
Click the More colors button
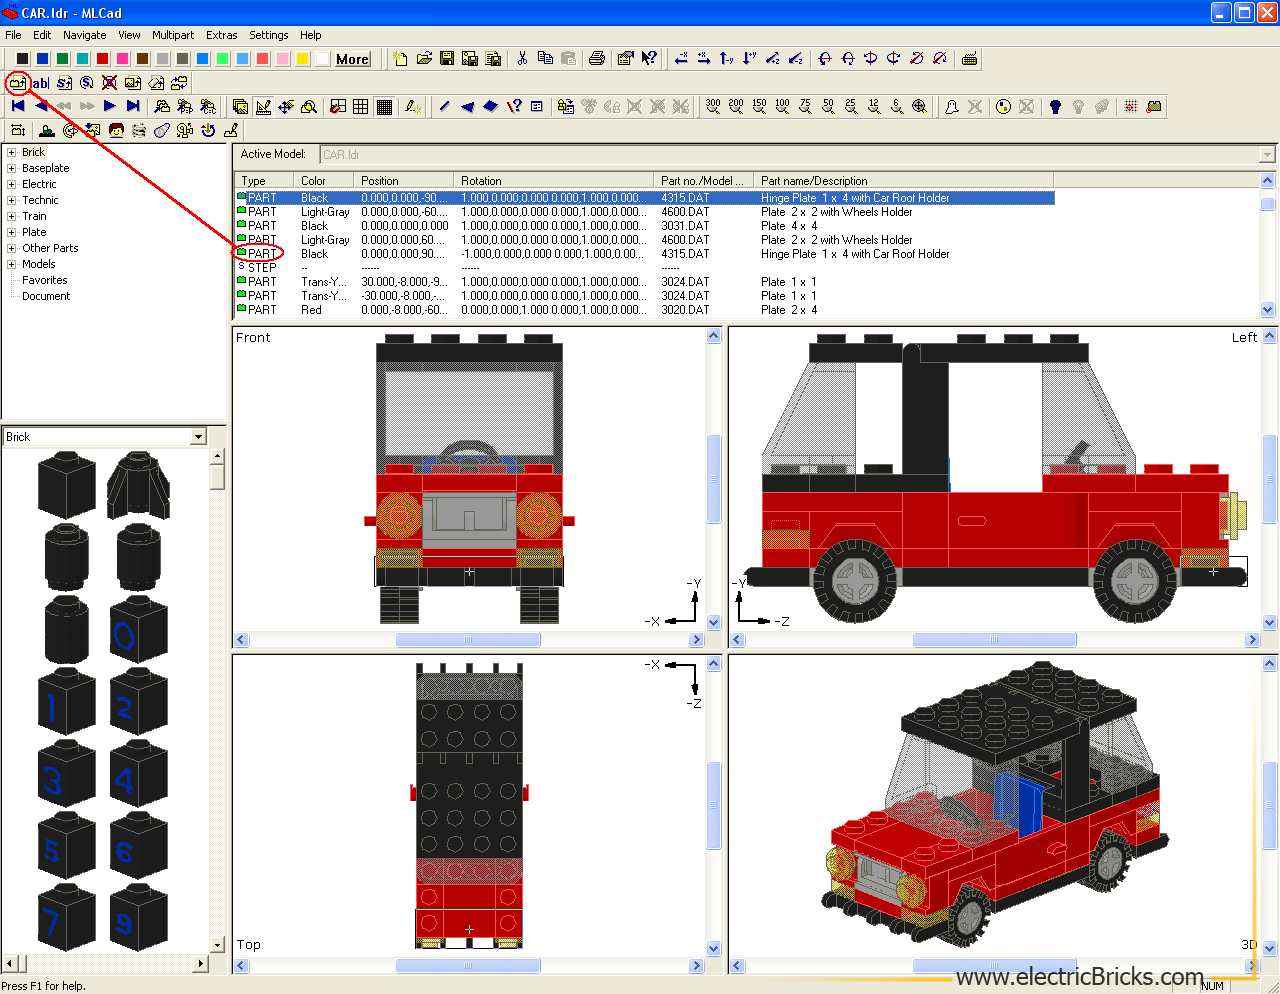353,59
